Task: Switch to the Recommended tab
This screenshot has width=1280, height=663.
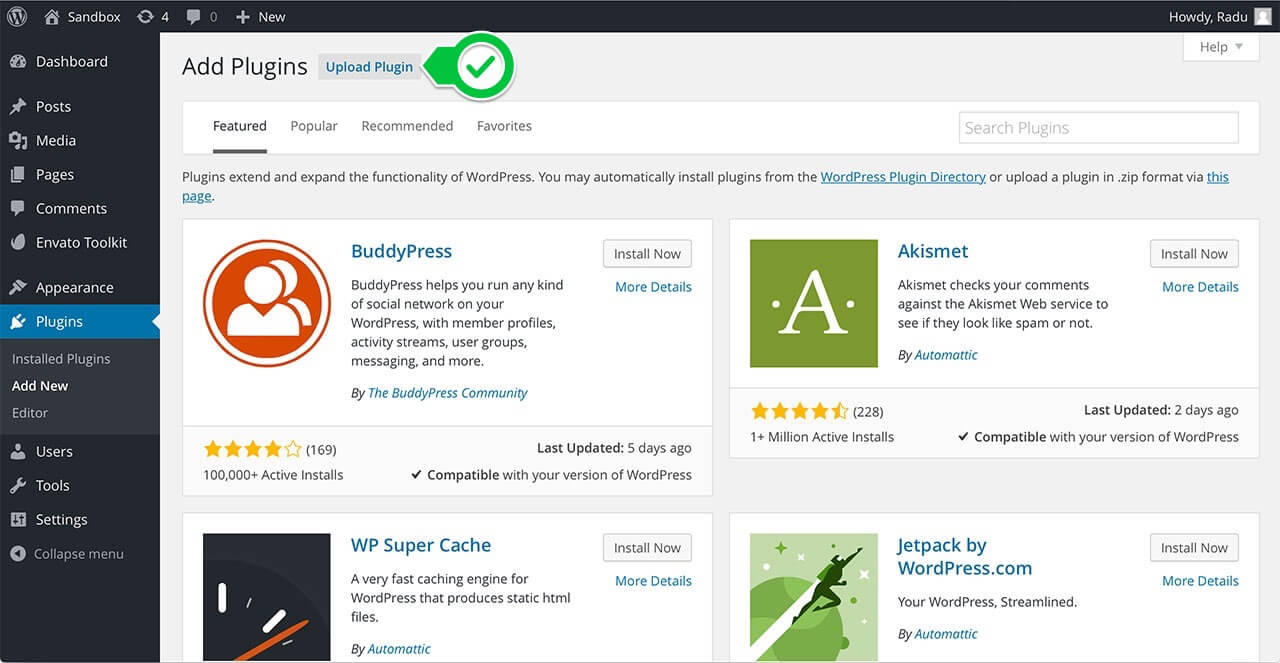Action: click(x=407, y=126)
